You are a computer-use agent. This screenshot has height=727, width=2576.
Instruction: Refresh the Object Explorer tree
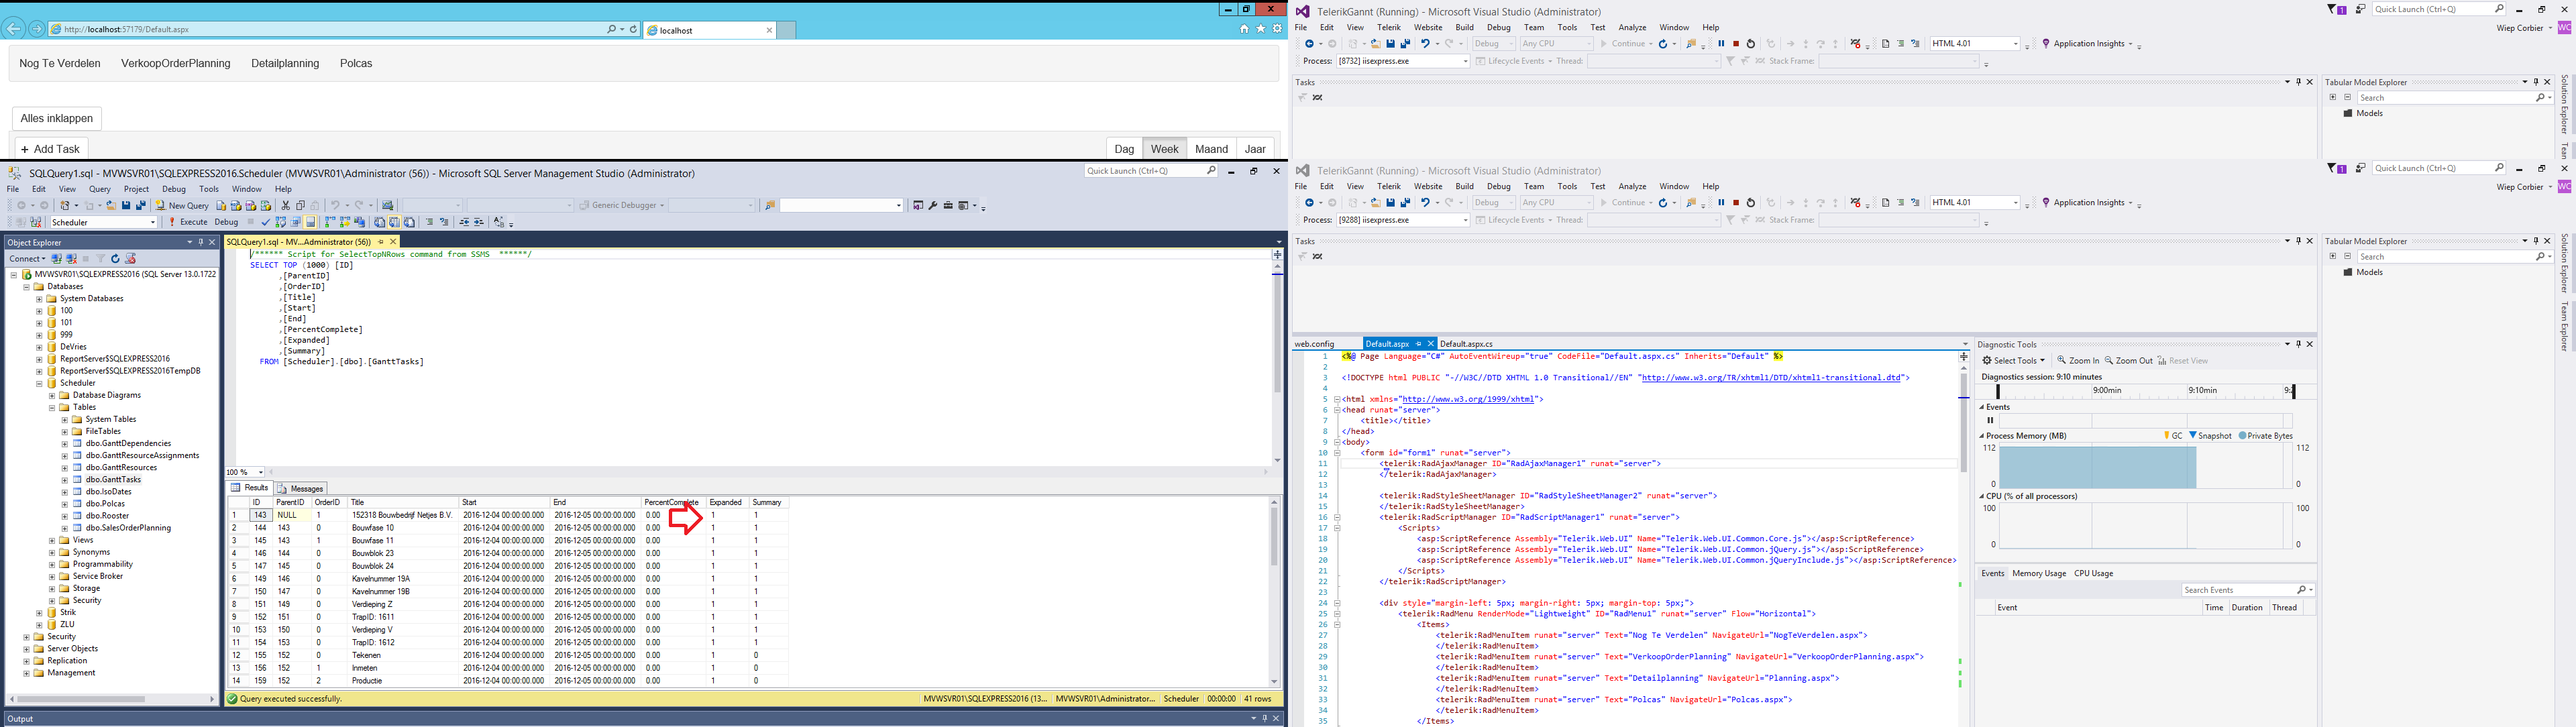tap(115, 258)
